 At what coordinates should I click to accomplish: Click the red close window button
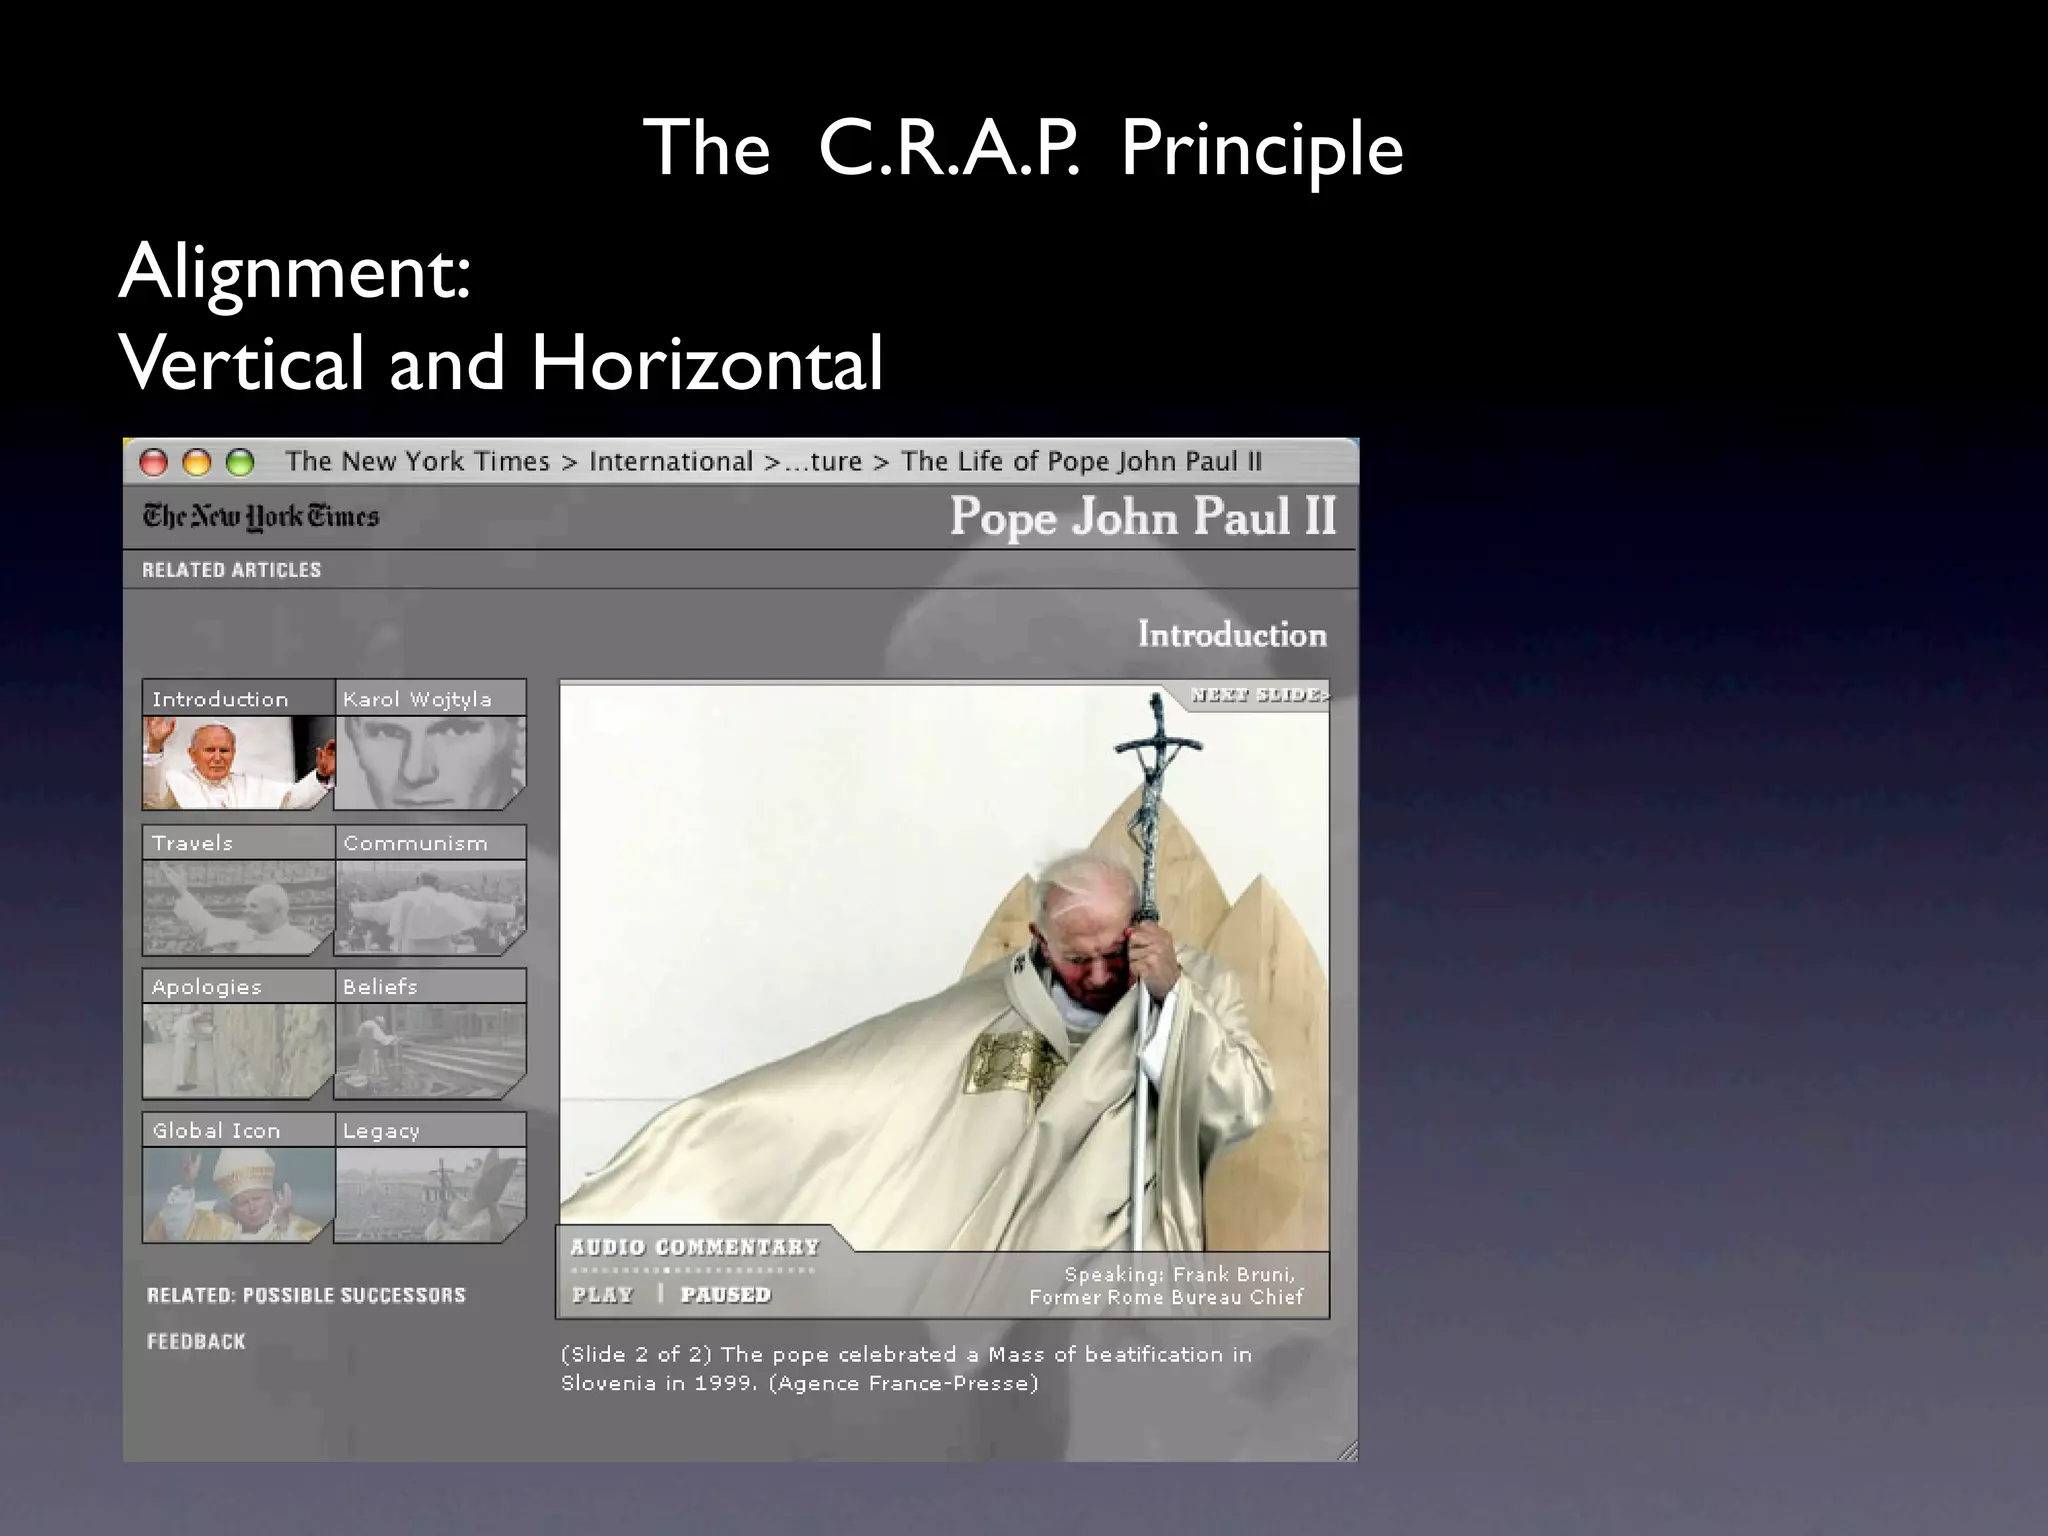click(153, 462)
